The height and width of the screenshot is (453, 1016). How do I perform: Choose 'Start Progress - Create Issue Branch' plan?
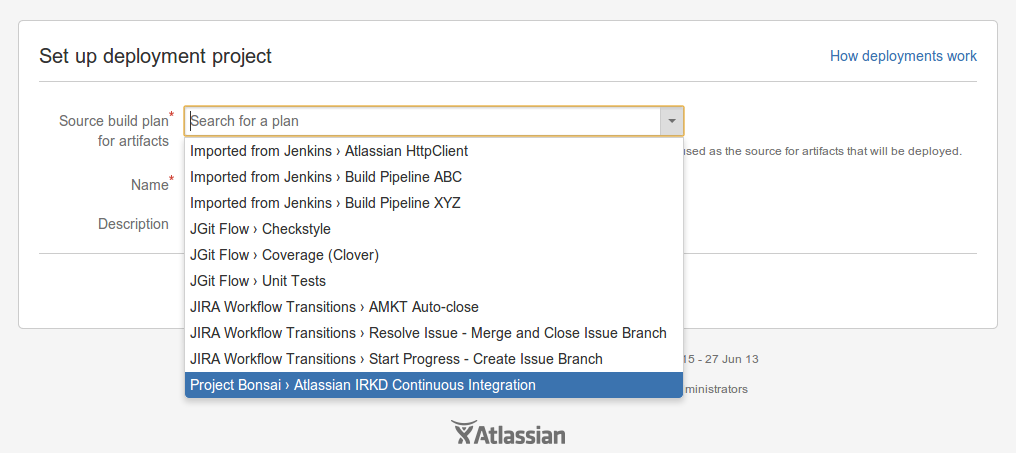click(x=396, y=359)
